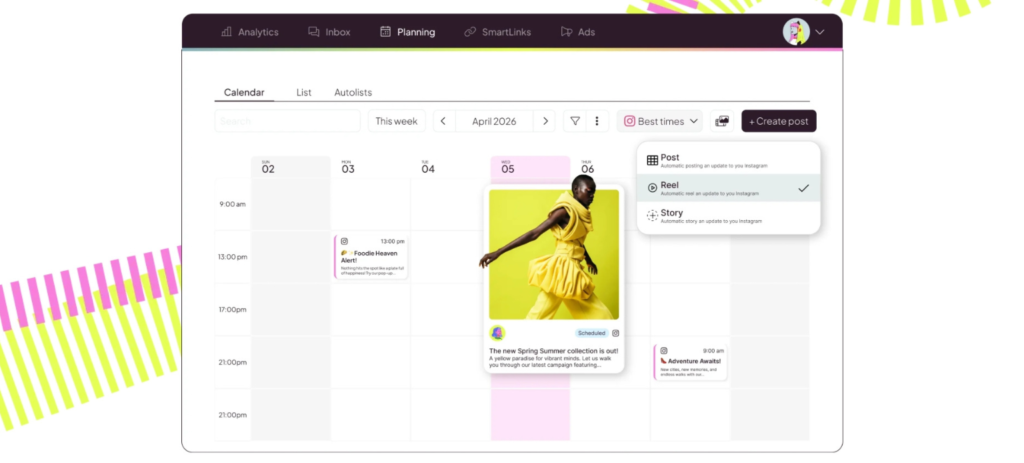This screenshot has width=1024, height=463.
Task: Click the 13:00 pm time on Foodie card
Action: click(392, 242)
